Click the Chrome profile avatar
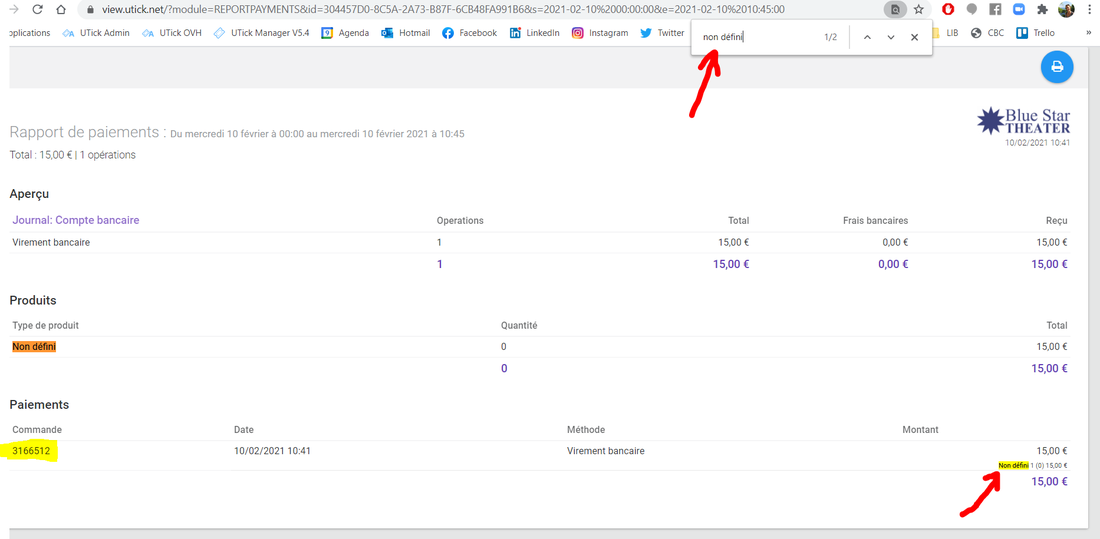Viewport: 1100px width, 539px height. pos(1066,10)
